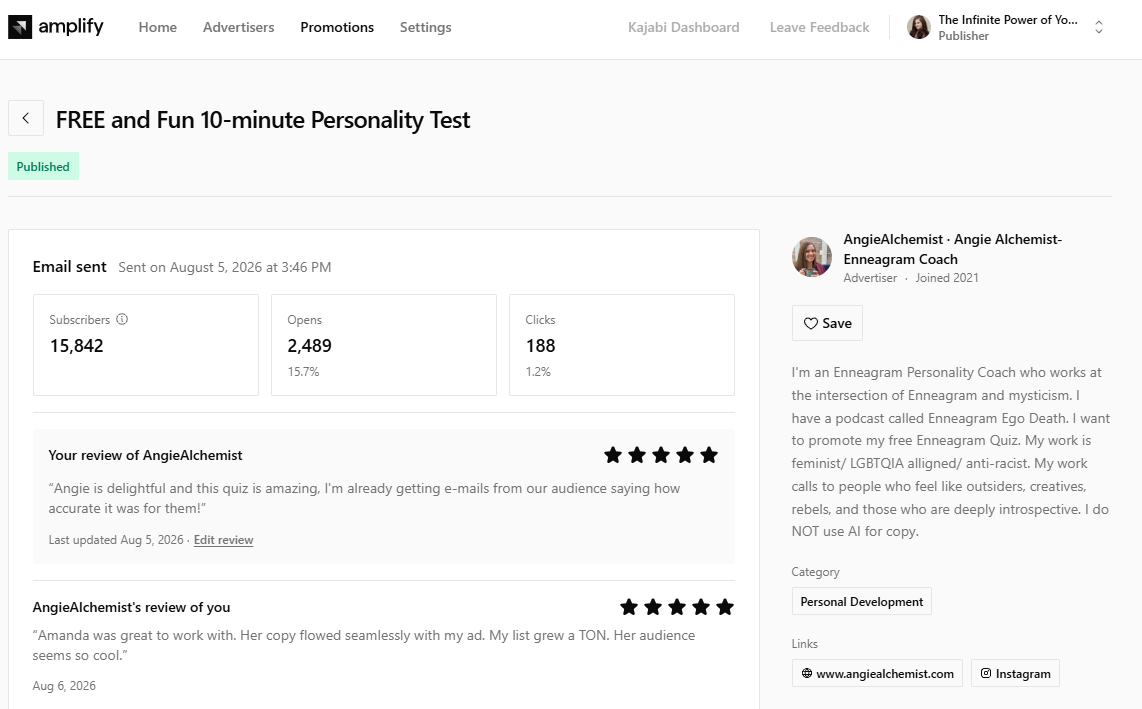Click AngieAlchemist's profile photo
This screenshot has width=1142, height=709.
812,256
